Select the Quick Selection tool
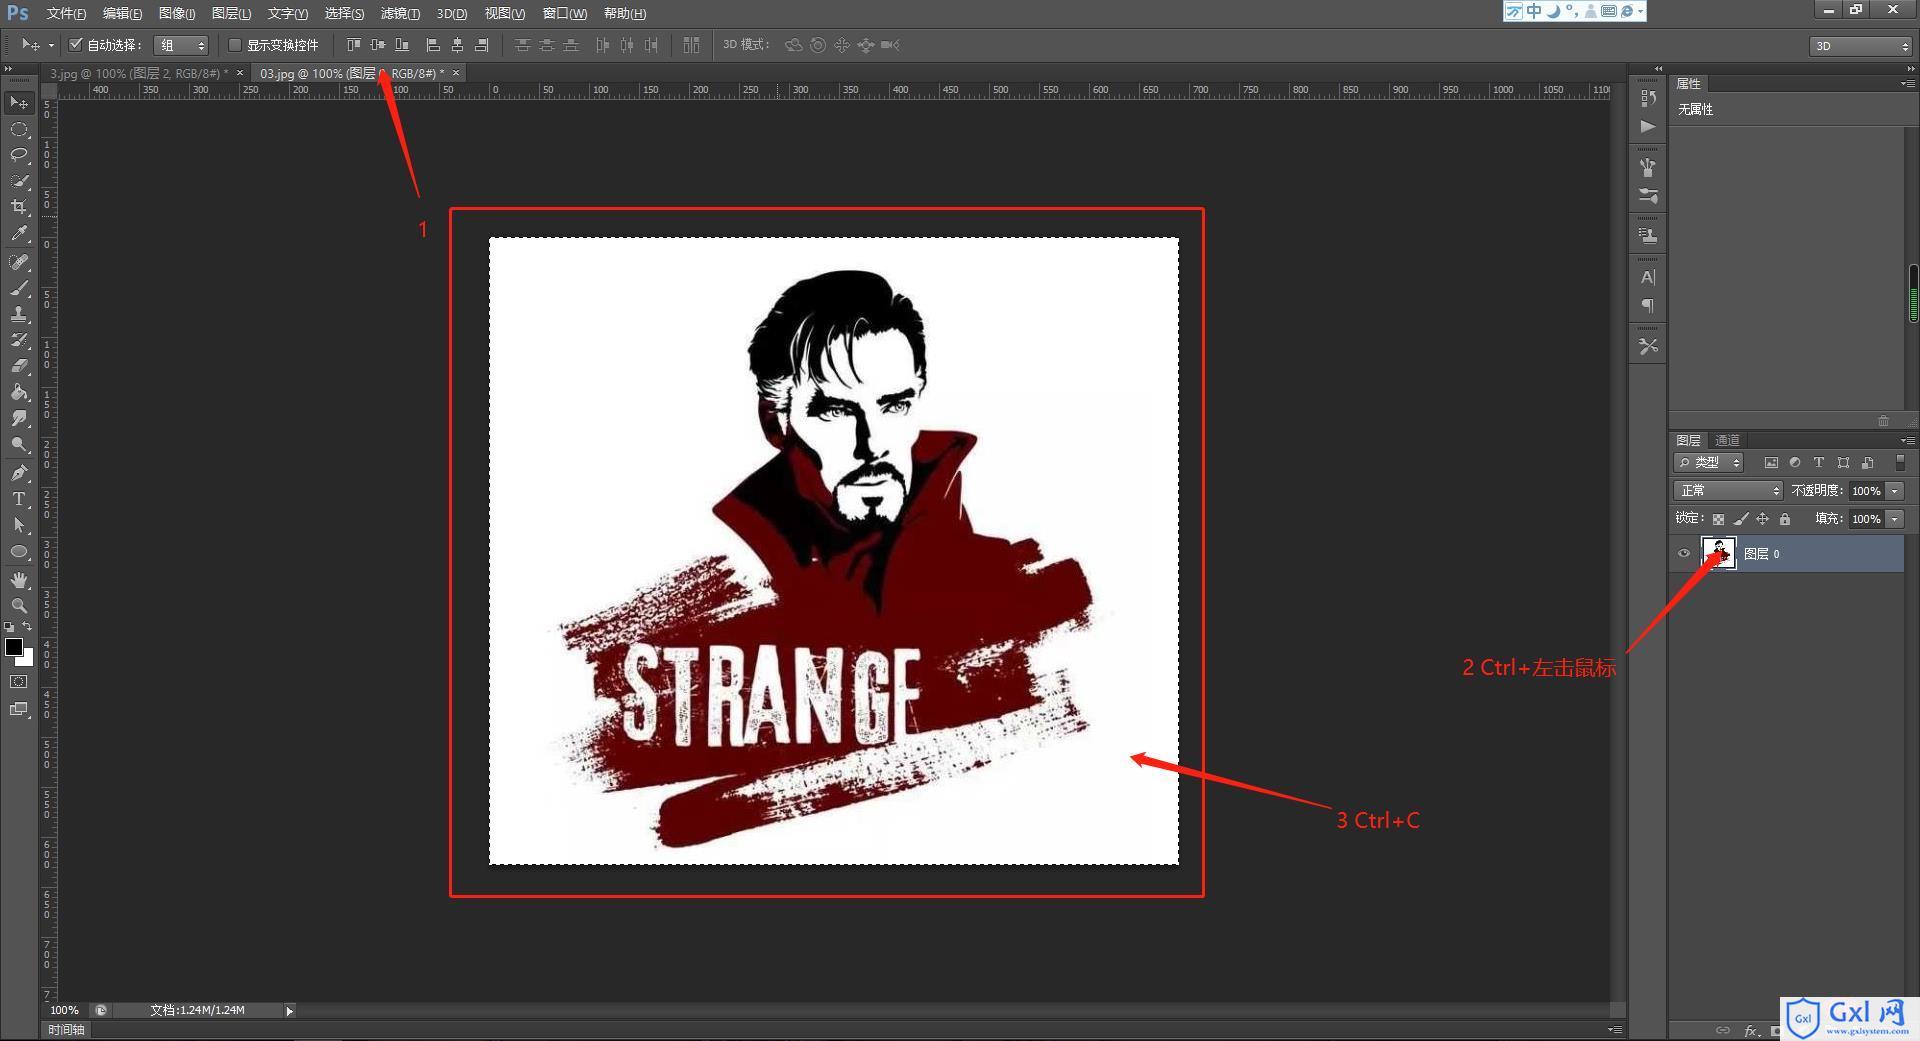The image size is (1920, 1041). click(19, 181)
